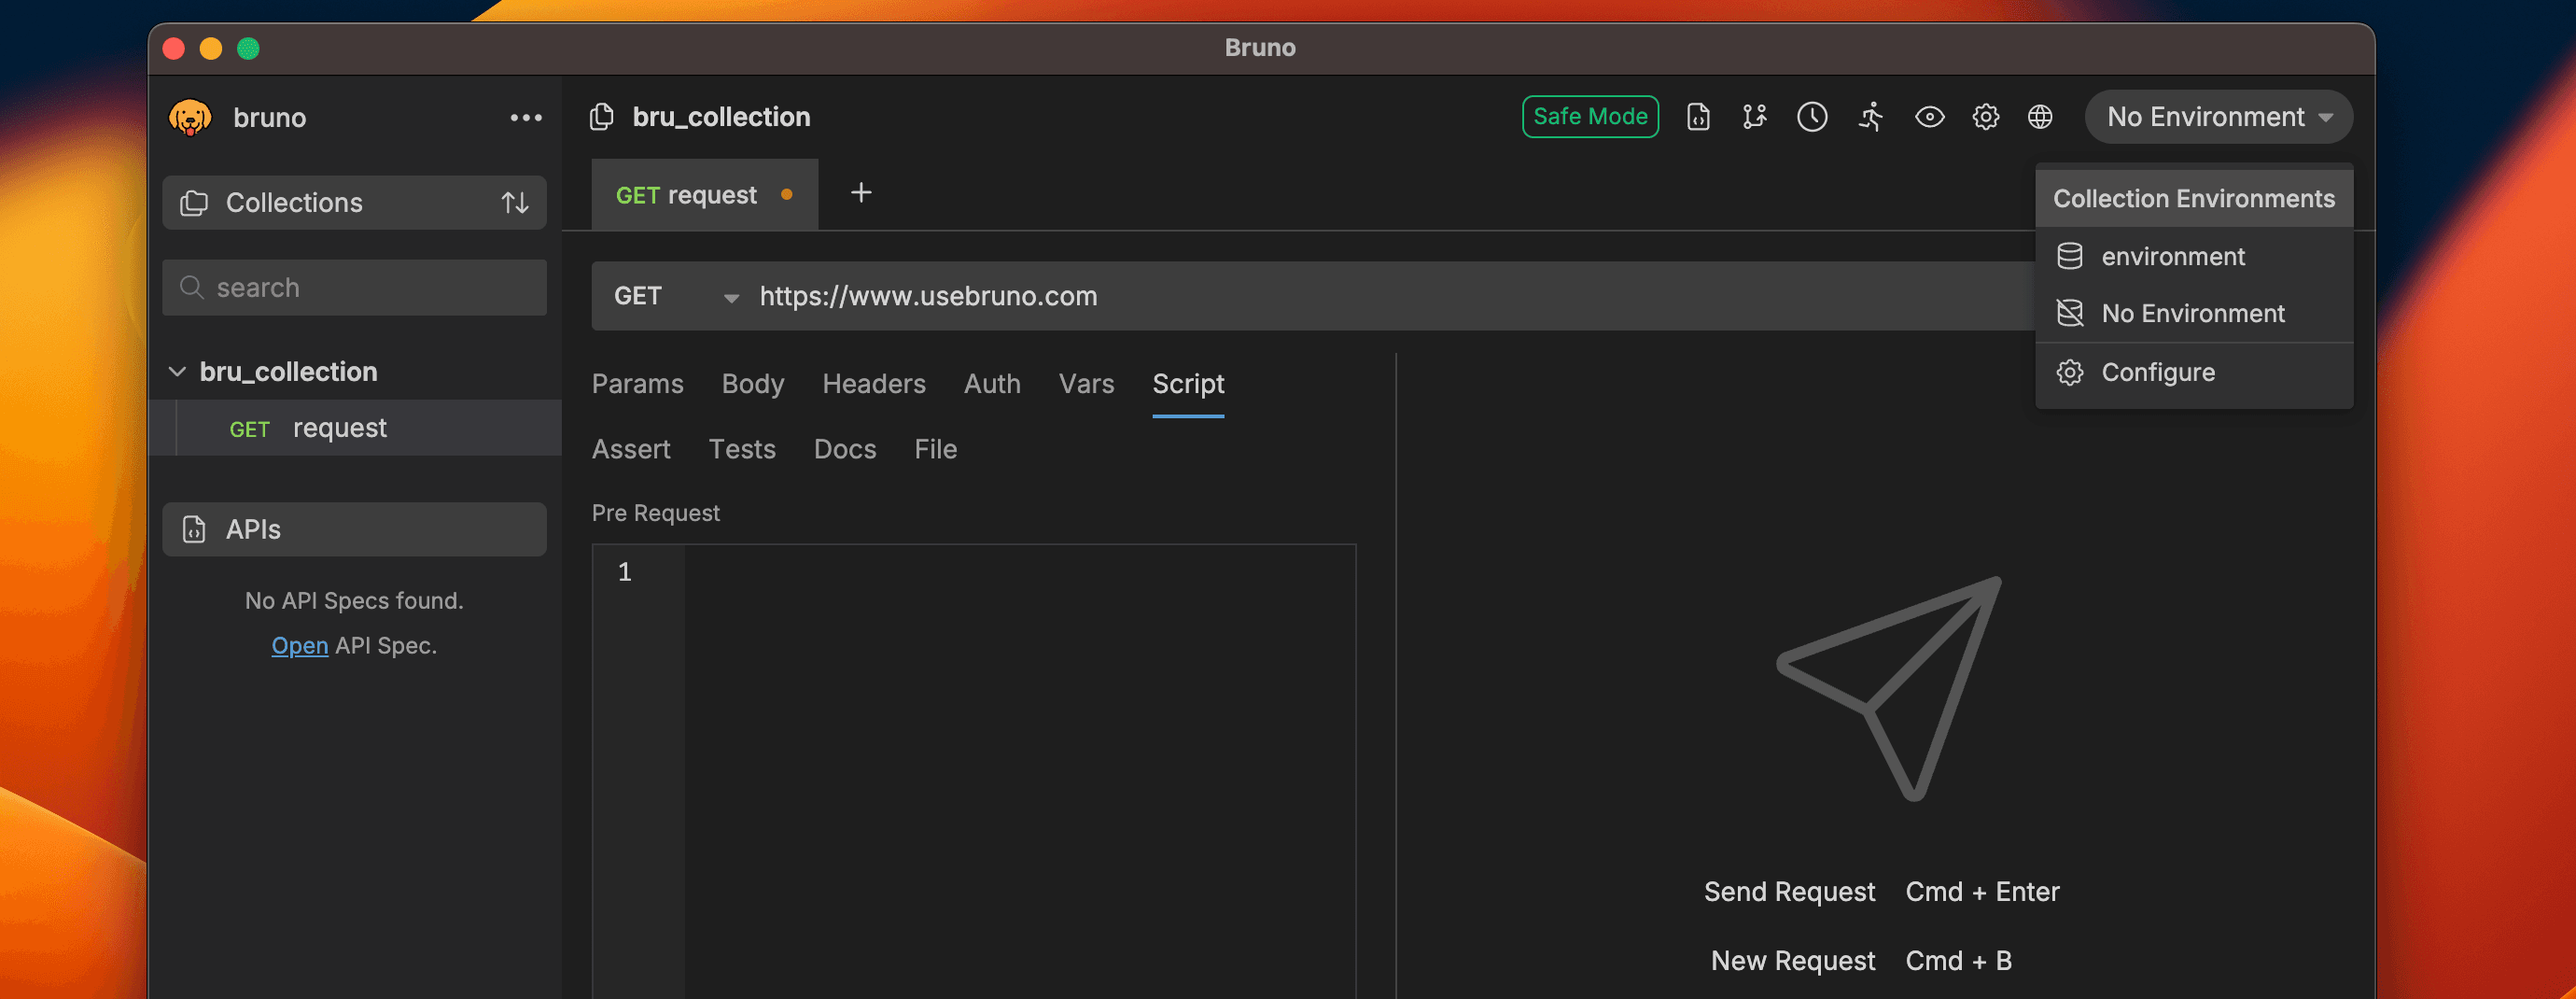This screenshot has height=999, width=2576.
Task: Collapse the bru_collection tree
Action: 177,372
